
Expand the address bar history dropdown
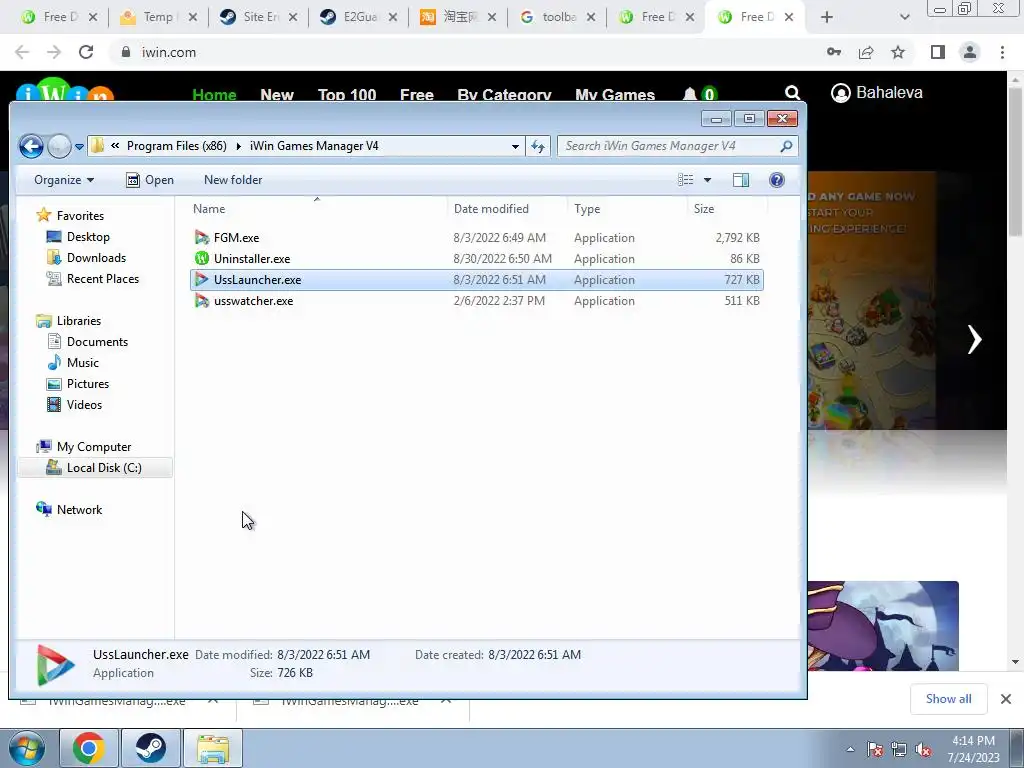tap(515, 146)
